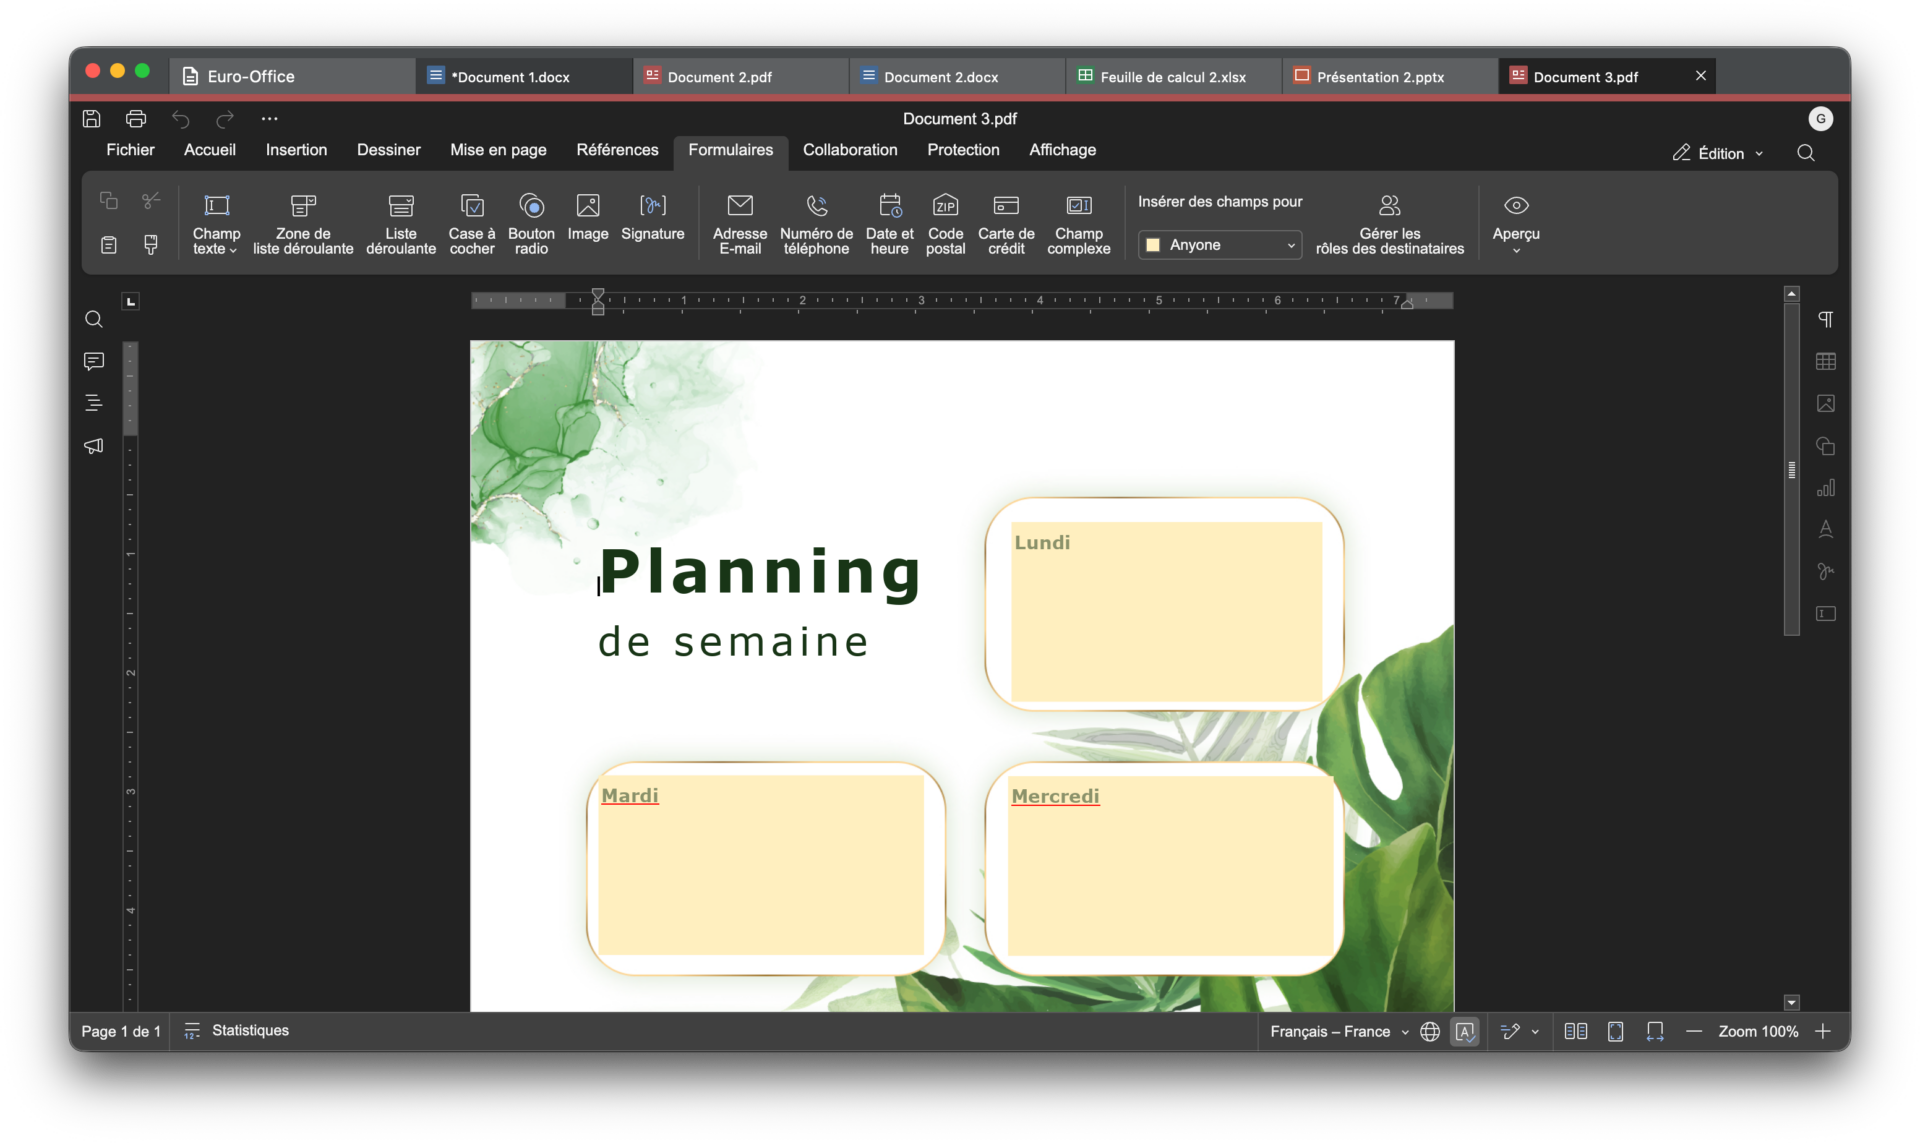This screenshot has width=1920, height=1143.
Task: Toggle spell checking in status bar
Action: click(1465, 1031)
